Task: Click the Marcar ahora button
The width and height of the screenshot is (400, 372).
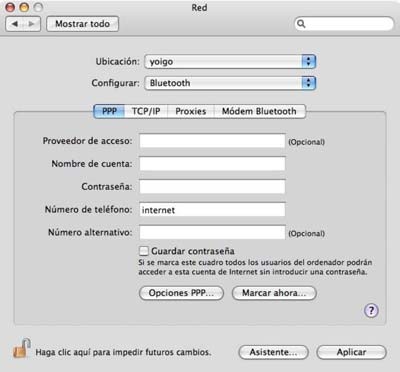Action: tap(274, 293)
